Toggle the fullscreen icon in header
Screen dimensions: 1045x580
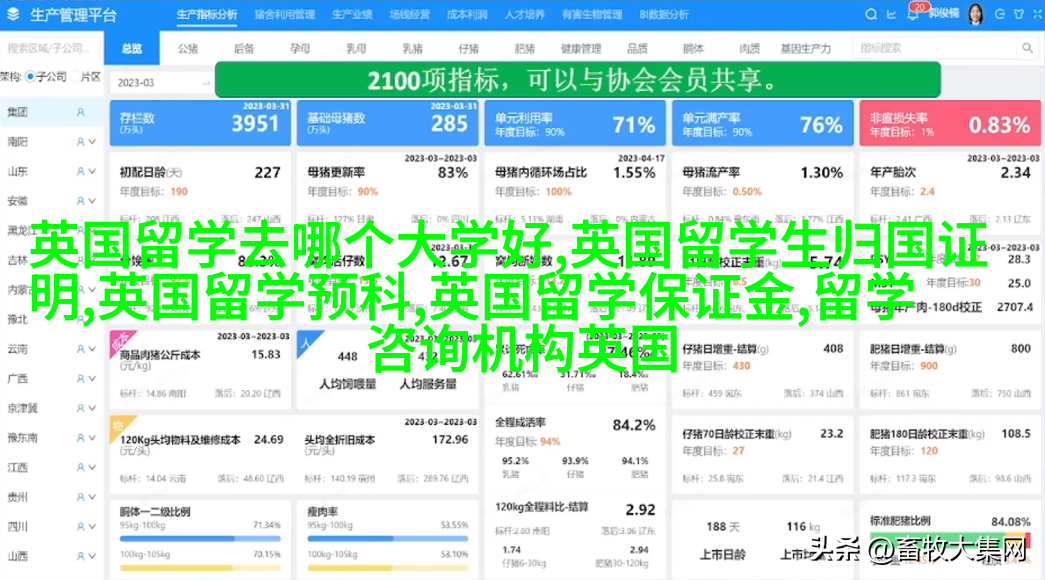pyautogui.click(x=1038, y=14)
